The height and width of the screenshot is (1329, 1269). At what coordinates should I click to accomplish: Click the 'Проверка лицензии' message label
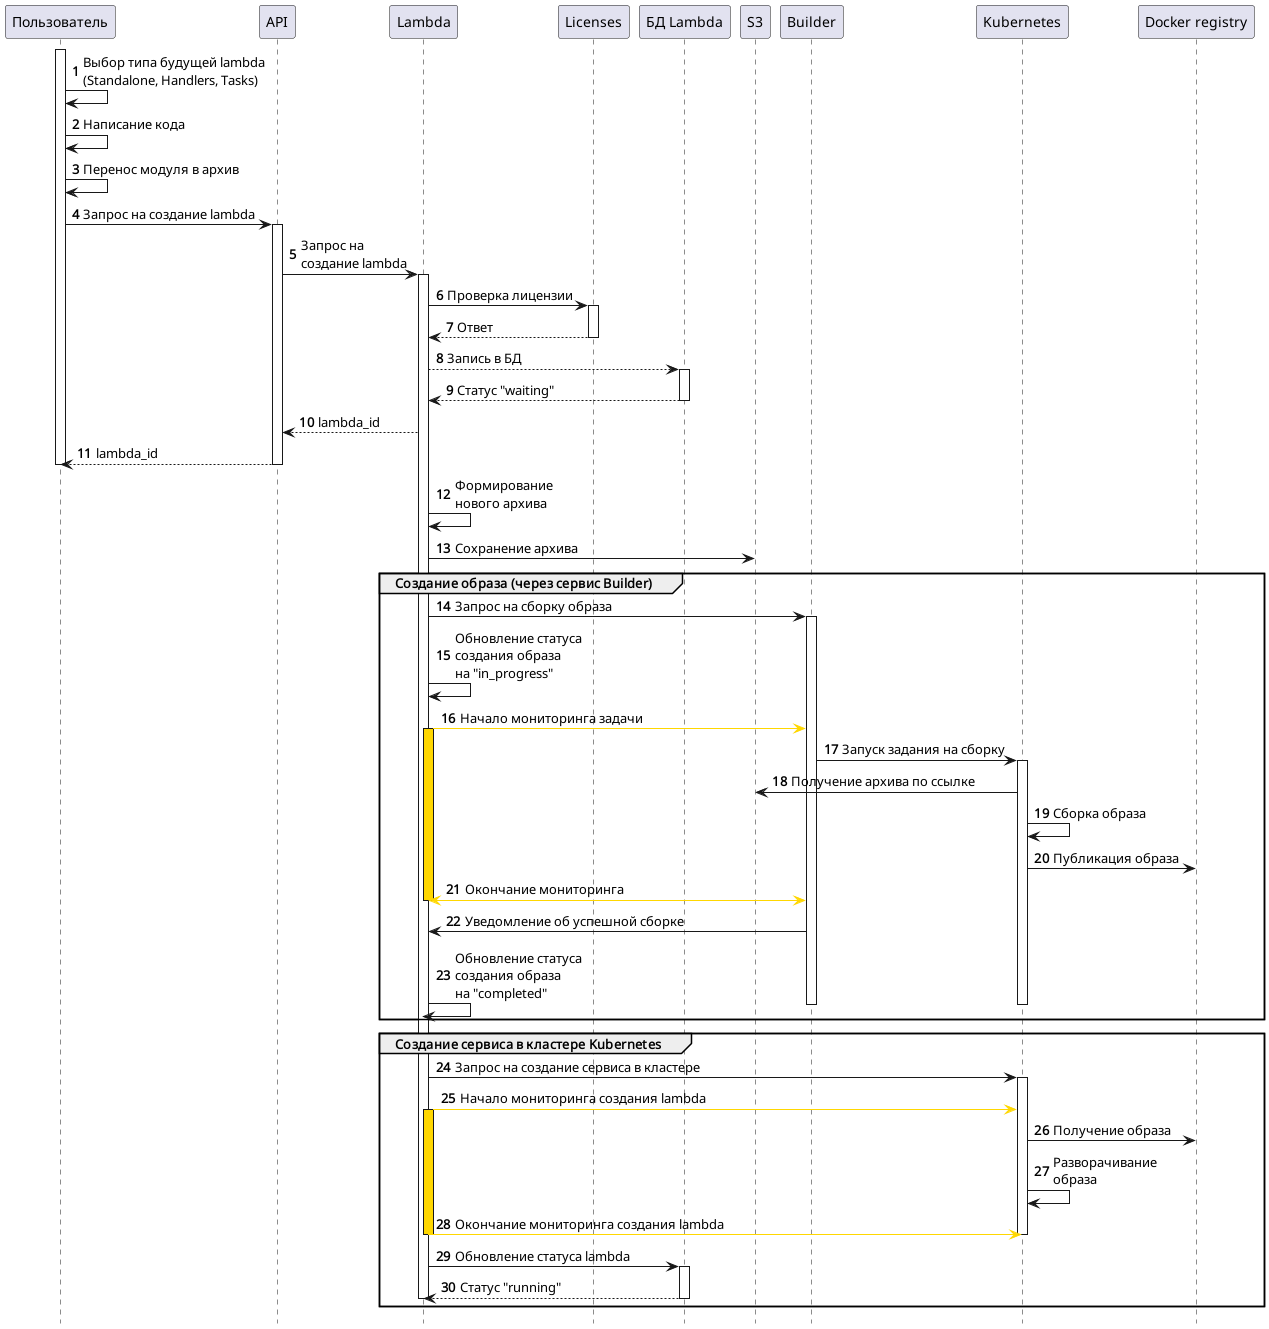pyautogui.click(x=509, y=296)
